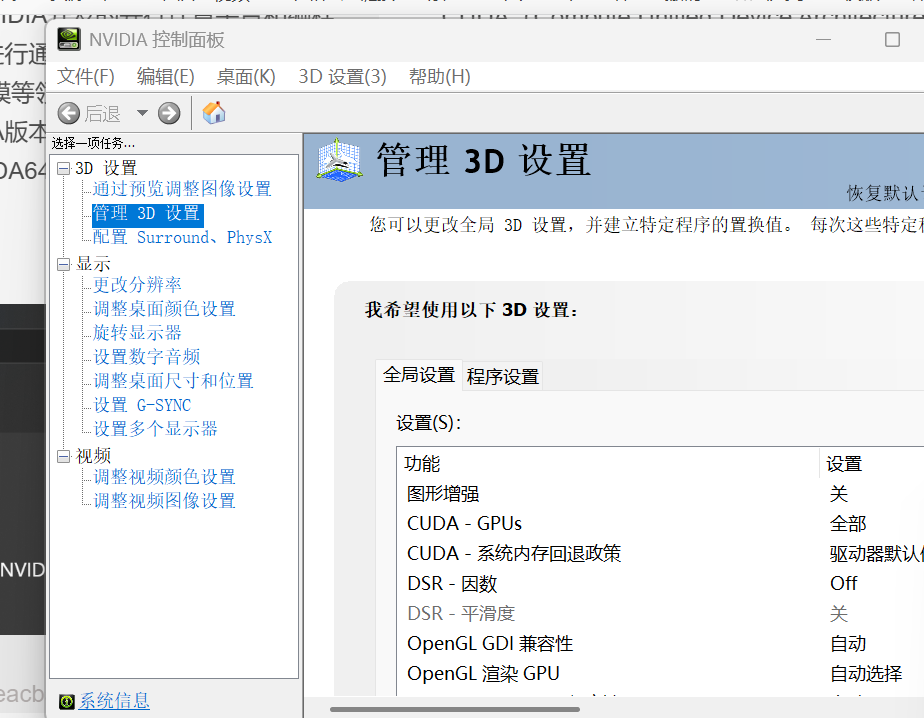Minimize the NVIDIA 控制面板 window

click(x=823, y=39)
